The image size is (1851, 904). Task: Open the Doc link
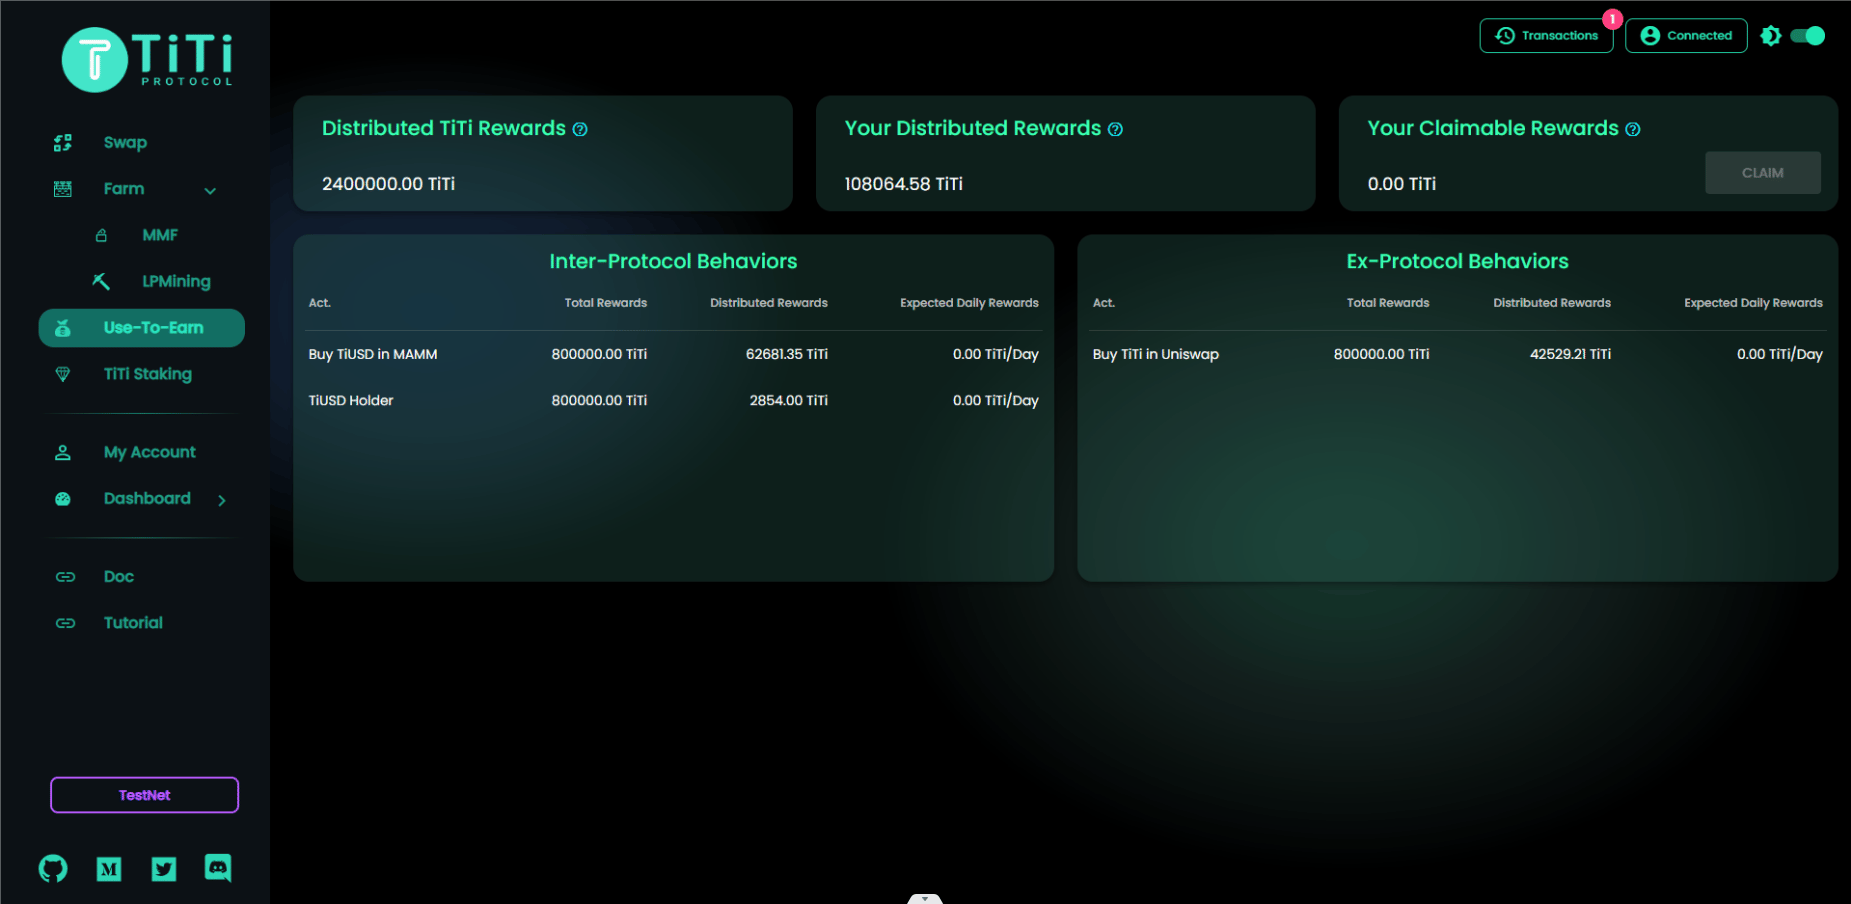(x=119, y=577)
